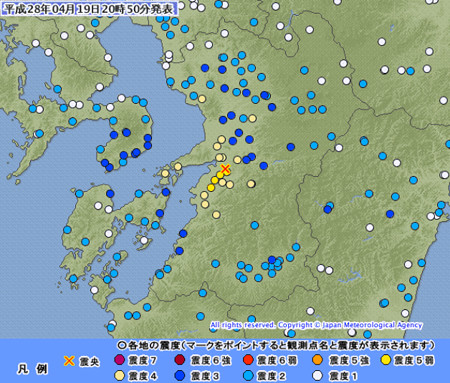Click white station marker on small island off Amakusa
450x383 pixels.
tap(144, 240)
